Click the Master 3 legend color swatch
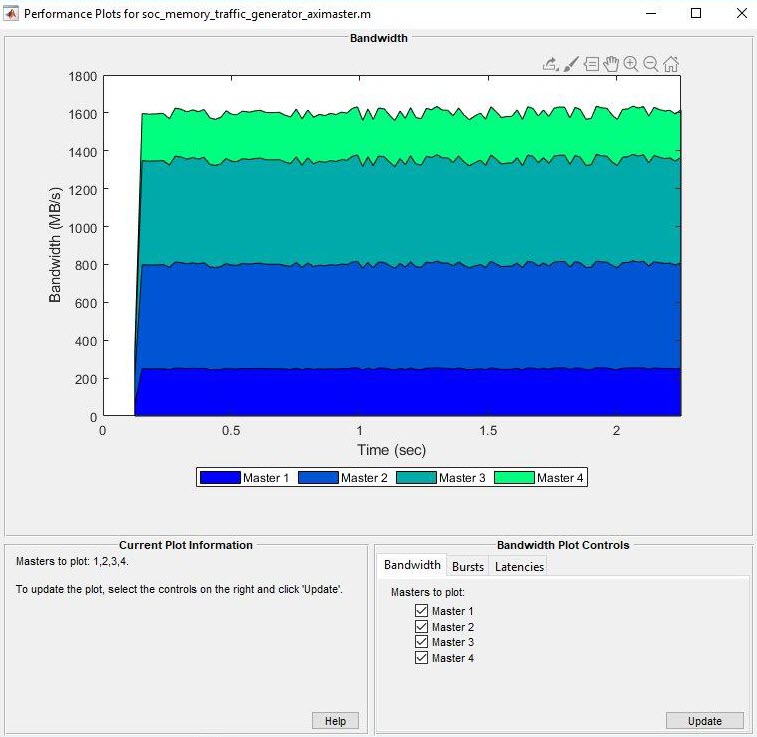The image size is (757, 737). pyautogui.click(x=416, y=477)
